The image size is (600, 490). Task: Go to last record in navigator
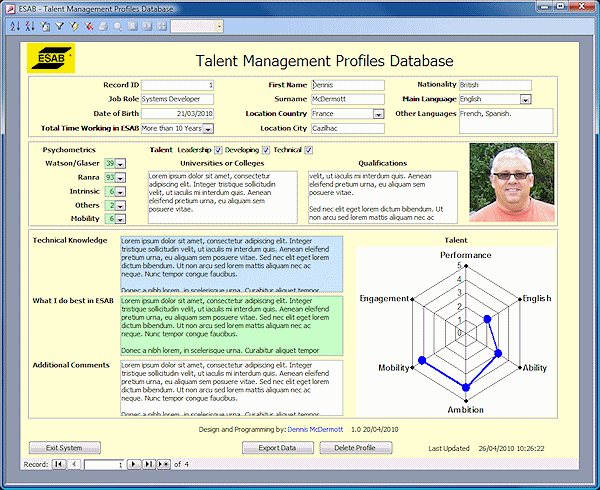[148, 464]
